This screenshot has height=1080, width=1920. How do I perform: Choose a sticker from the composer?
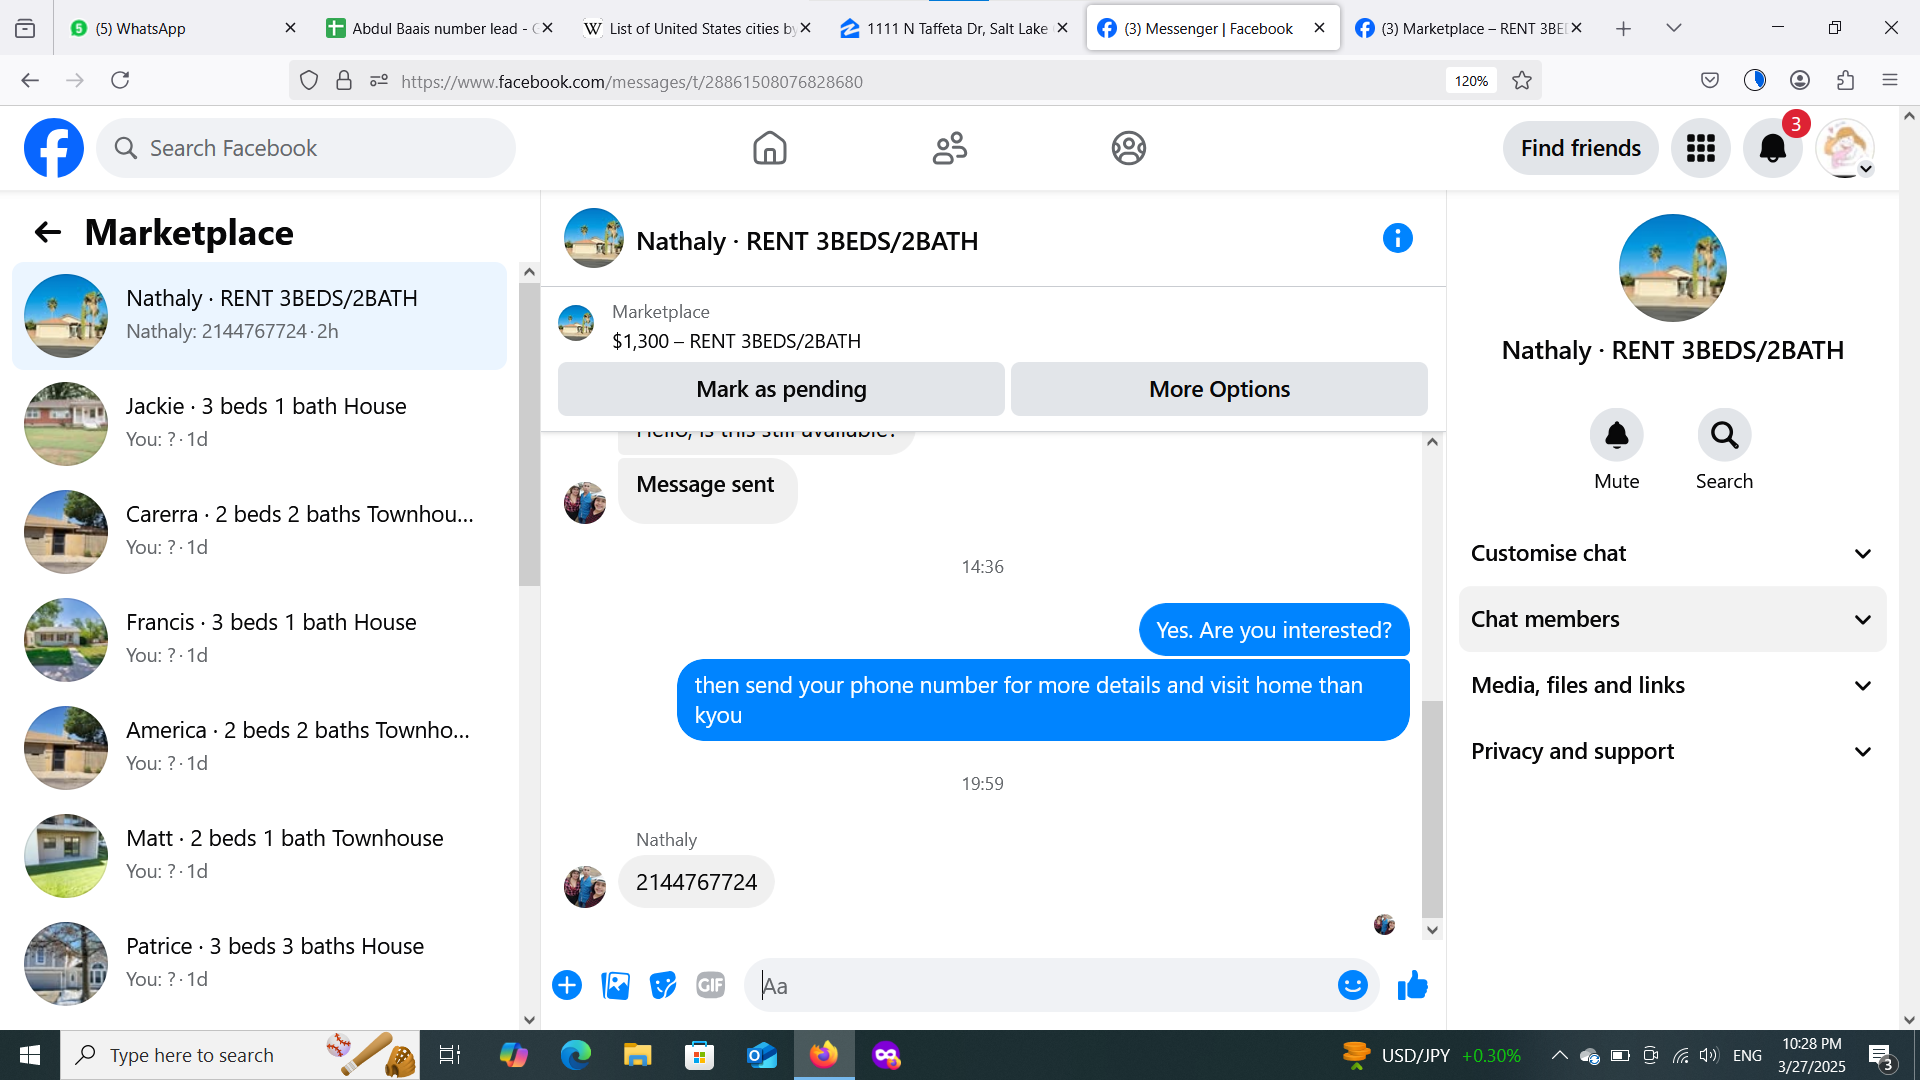click(x=663, y=985)
